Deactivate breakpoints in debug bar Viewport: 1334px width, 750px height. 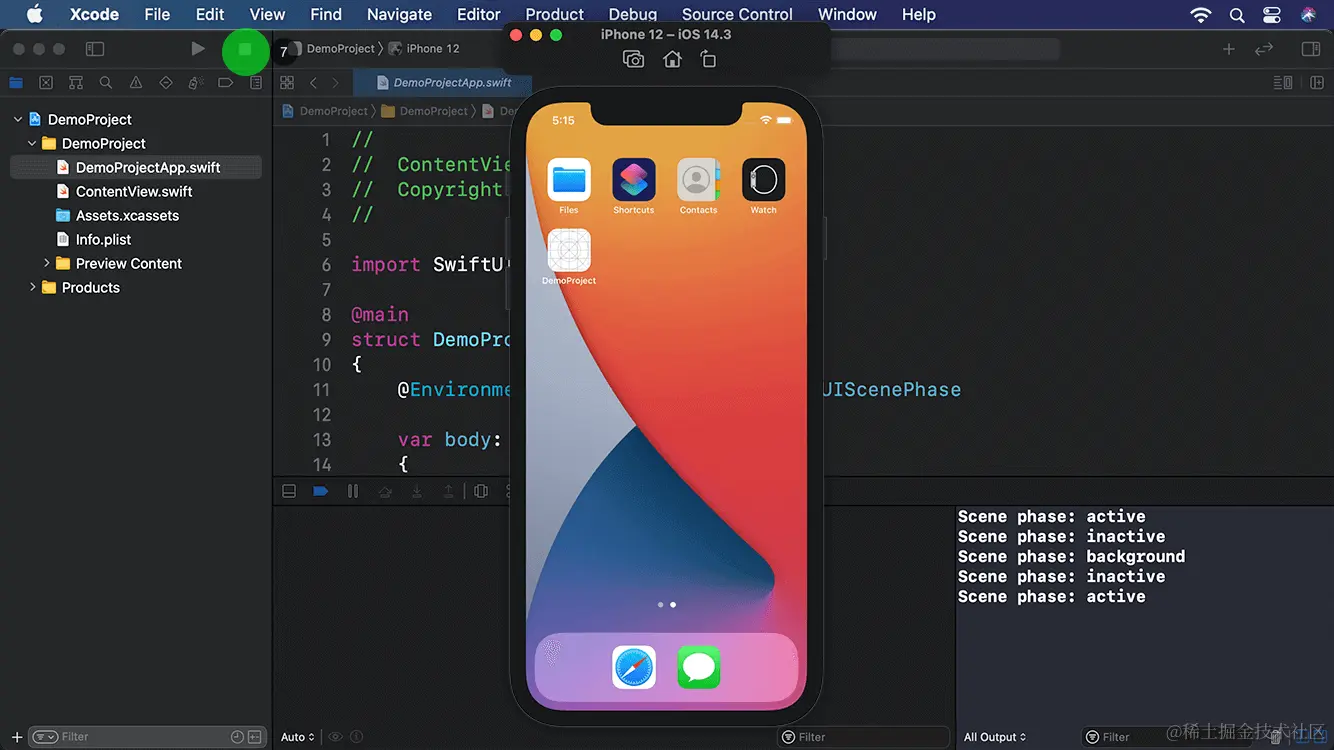click(x=321, y=491)
